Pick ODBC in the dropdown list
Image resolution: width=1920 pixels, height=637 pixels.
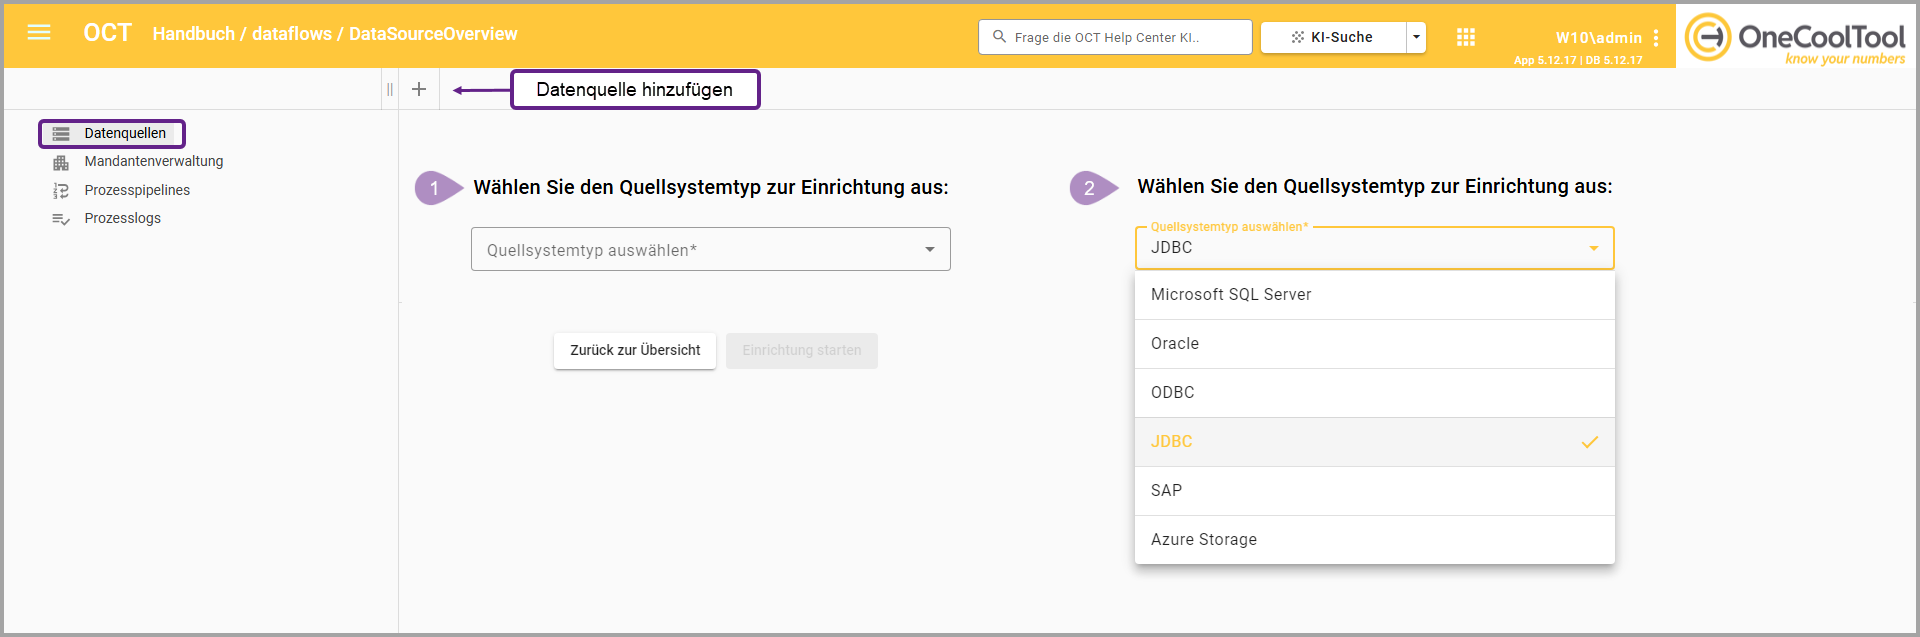coord(1374,393)
